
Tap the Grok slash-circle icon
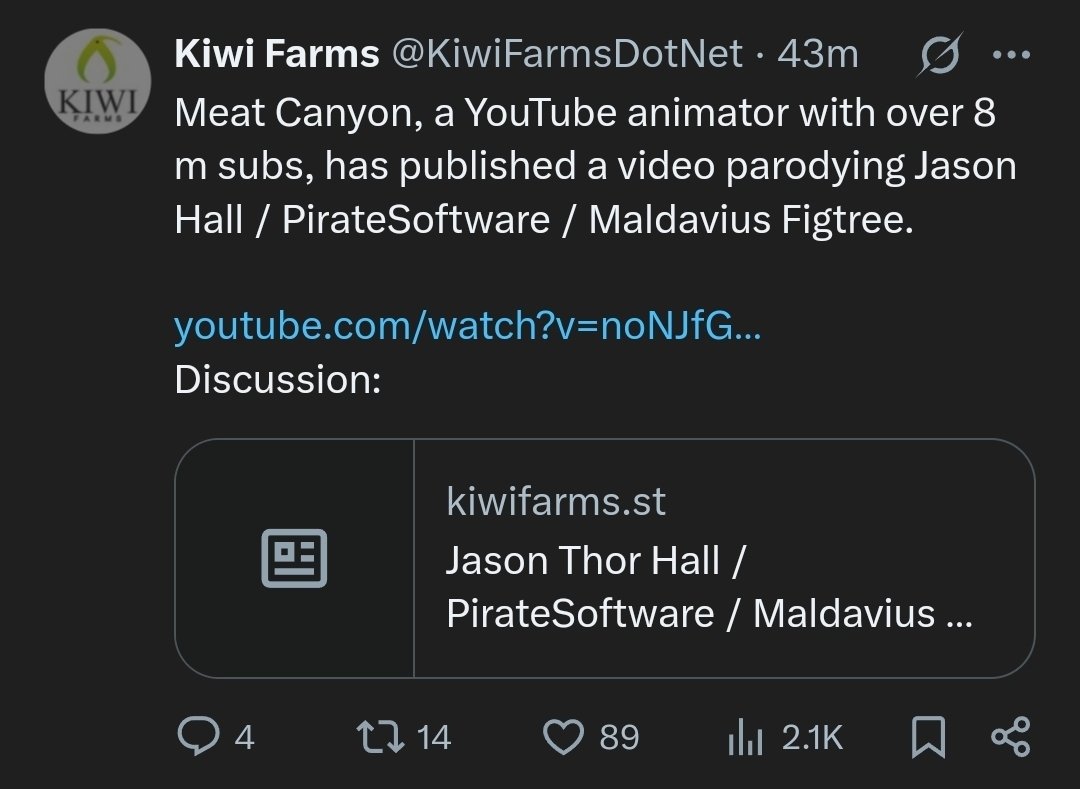(939, 54)
